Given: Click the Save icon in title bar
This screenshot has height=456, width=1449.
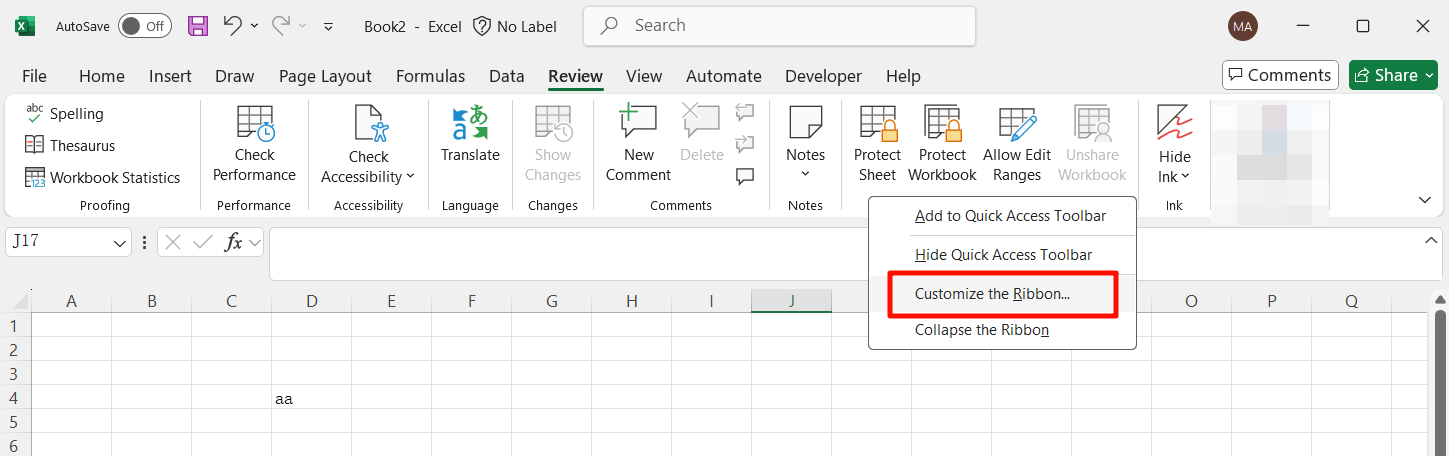Looking at the screenshot, I should coord(198,26).
